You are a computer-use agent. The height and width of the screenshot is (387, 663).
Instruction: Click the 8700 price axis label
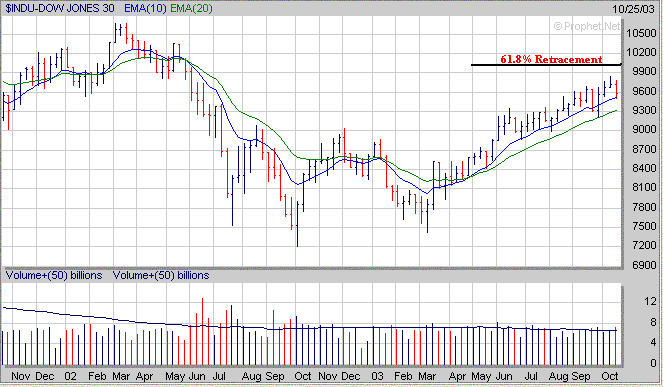click(644, 149)
